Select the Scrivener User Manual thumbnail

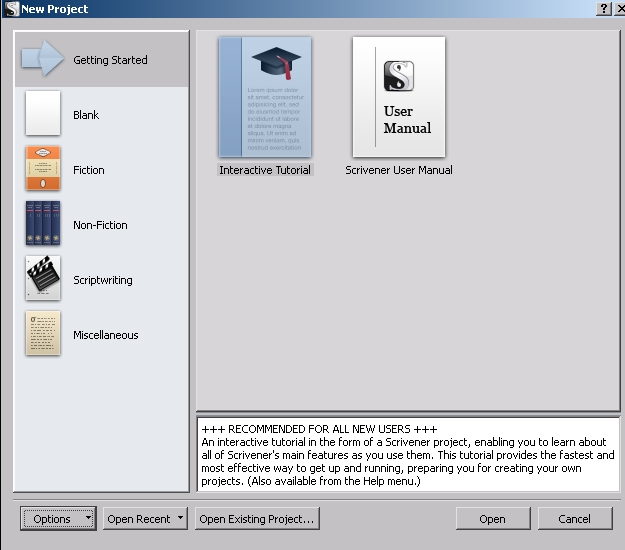399,97
